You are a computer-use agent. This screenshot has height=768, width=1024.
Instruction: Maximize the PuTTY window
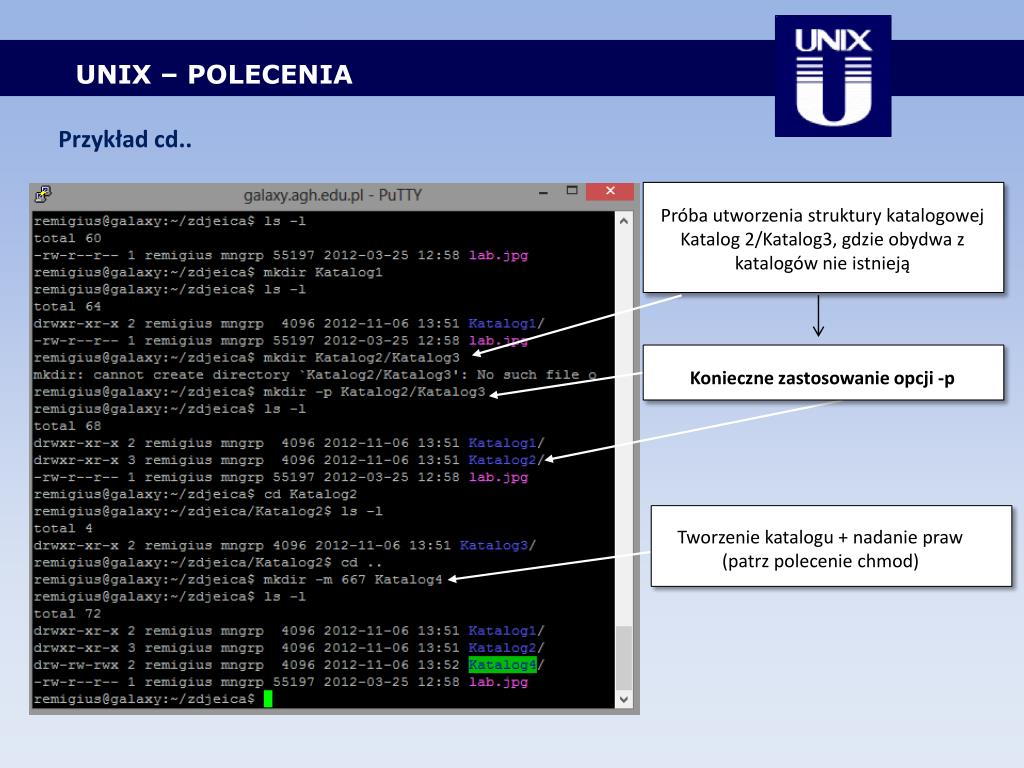click(x=572, y=191)
